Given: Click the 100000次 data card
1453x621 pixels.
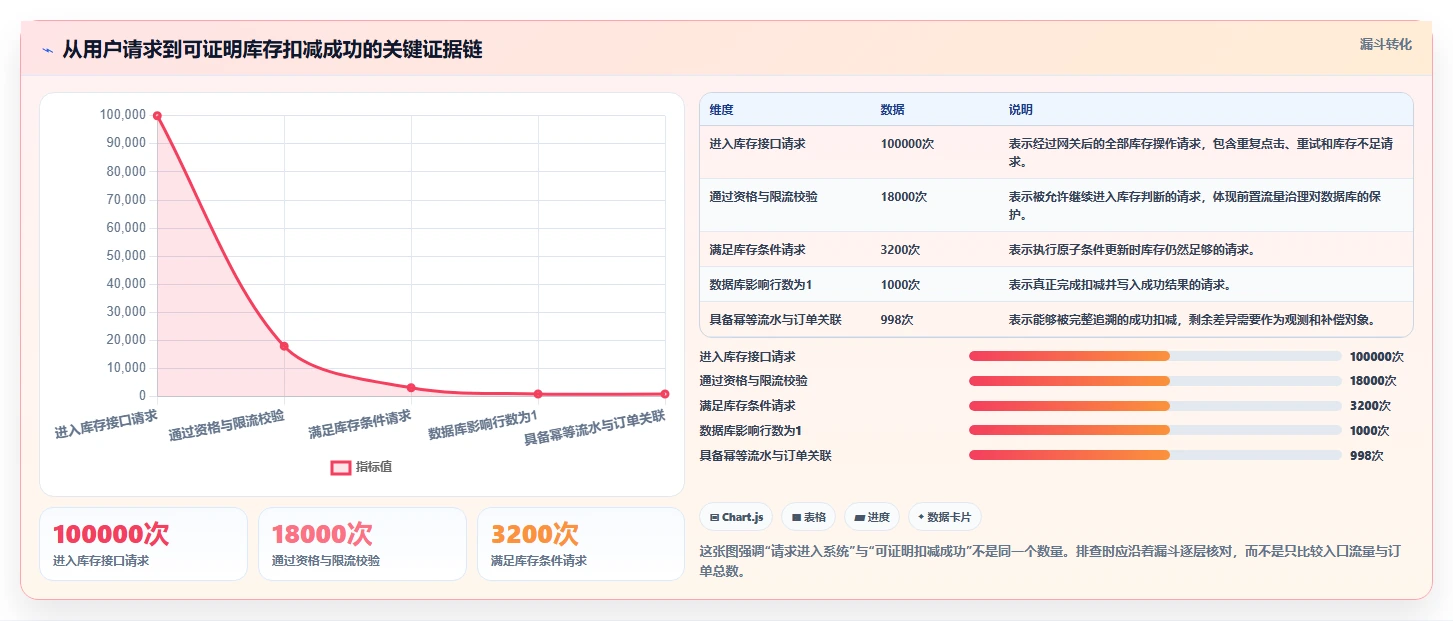Looking at the screenshot, I should tap(143, 544).
